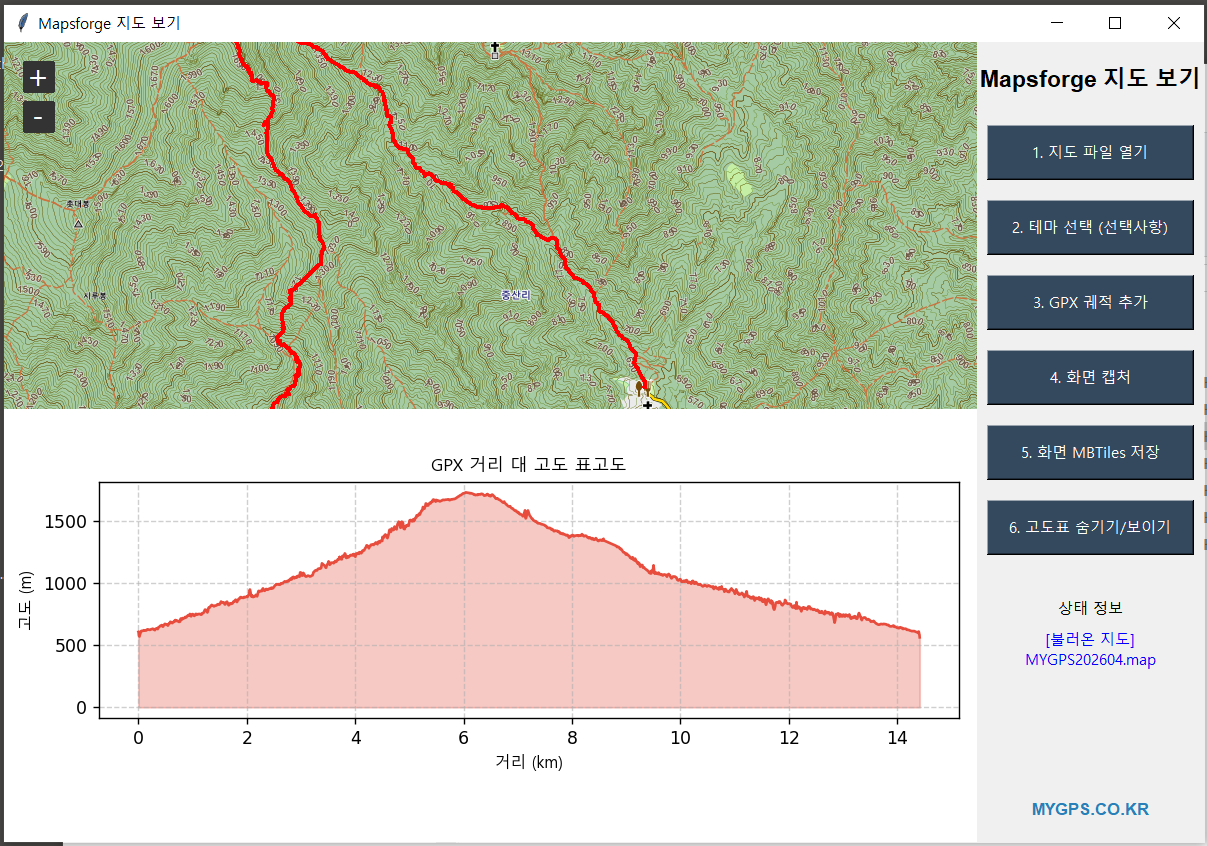Maximize the Mapsforge window
This screenshot has width=1207, height=846.
tap(1115, 23)
